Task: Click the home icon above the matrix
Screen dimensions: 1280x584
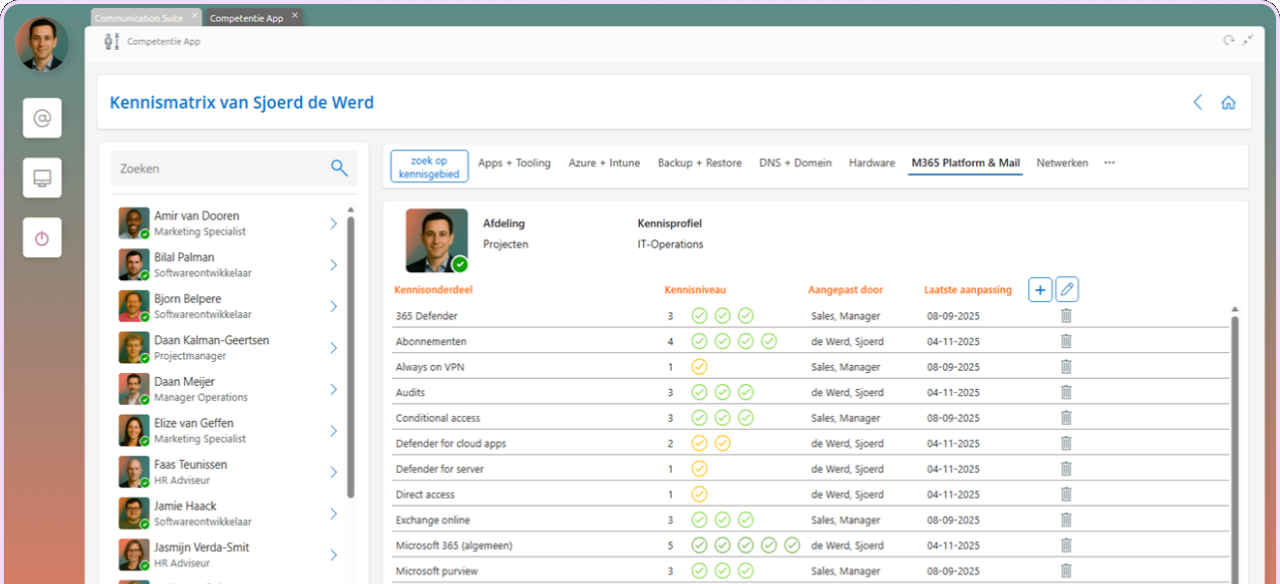Action: pos(1228,102)
